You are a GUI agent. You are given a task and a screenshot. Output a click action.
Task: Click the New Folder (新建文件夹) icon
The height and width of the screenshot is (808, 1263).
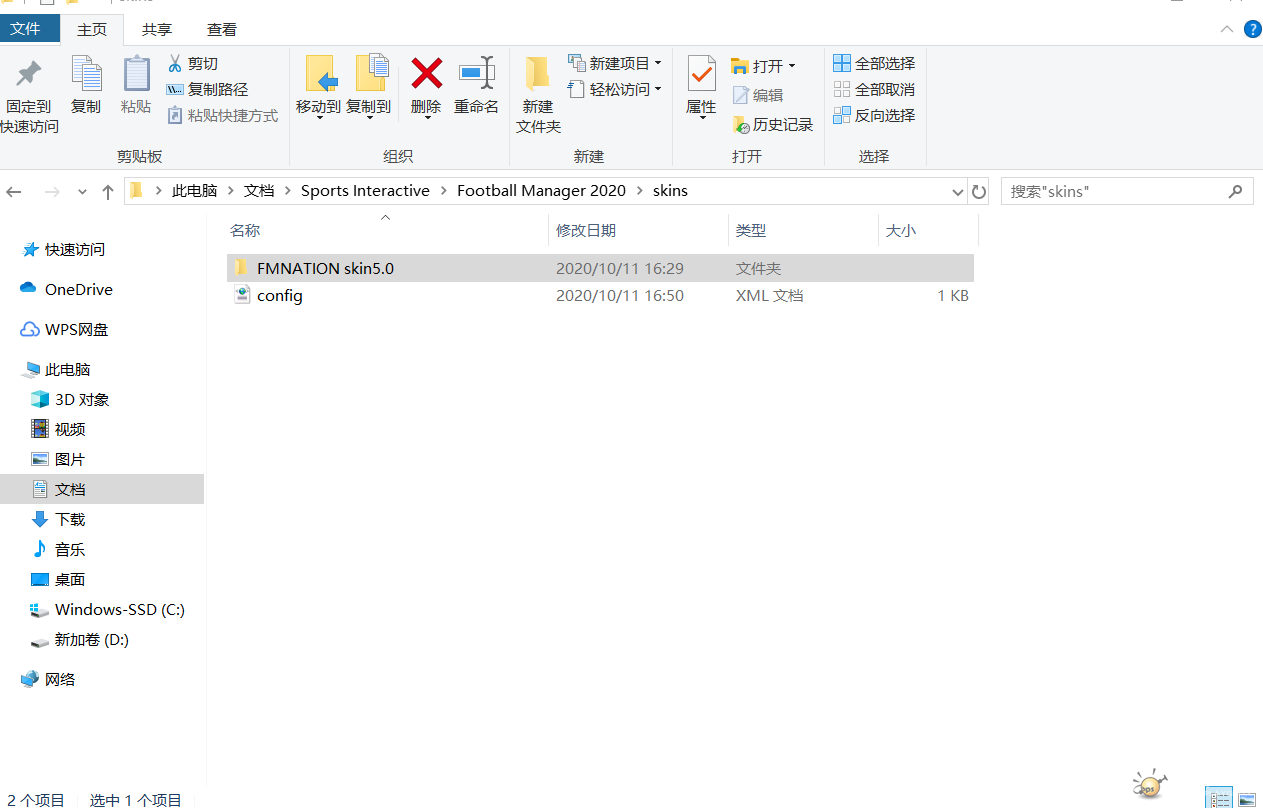pos(538,75)
